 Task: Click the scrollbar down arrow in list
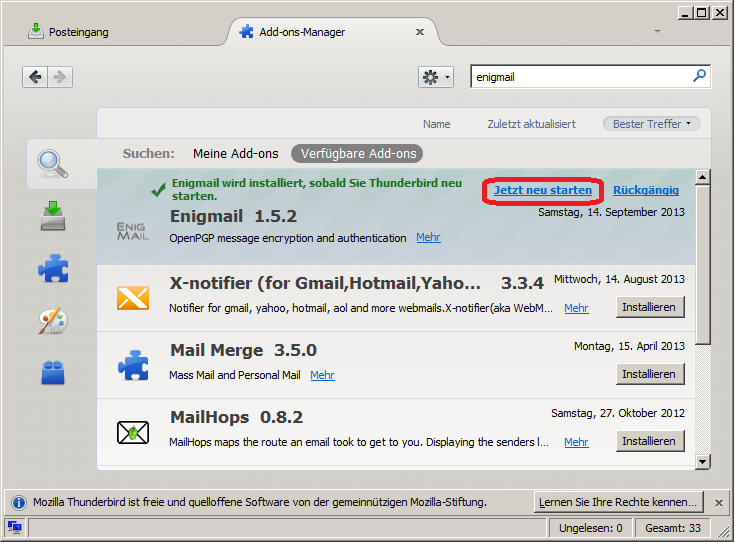click(x=702, y=461)
